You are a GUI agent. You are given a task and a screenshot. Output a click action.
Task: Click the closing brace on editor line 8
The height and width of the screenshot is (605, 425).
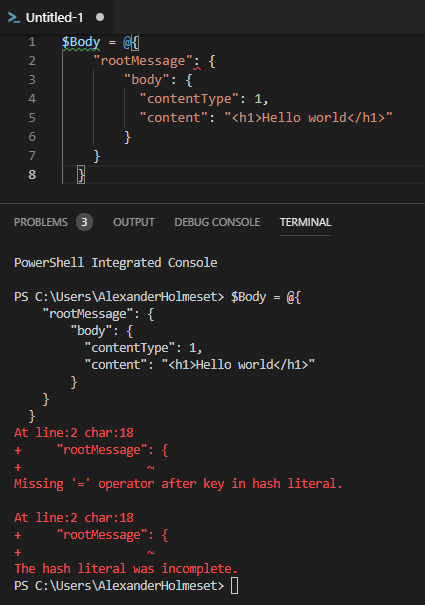pyautogui.click(x=81, y=175)
